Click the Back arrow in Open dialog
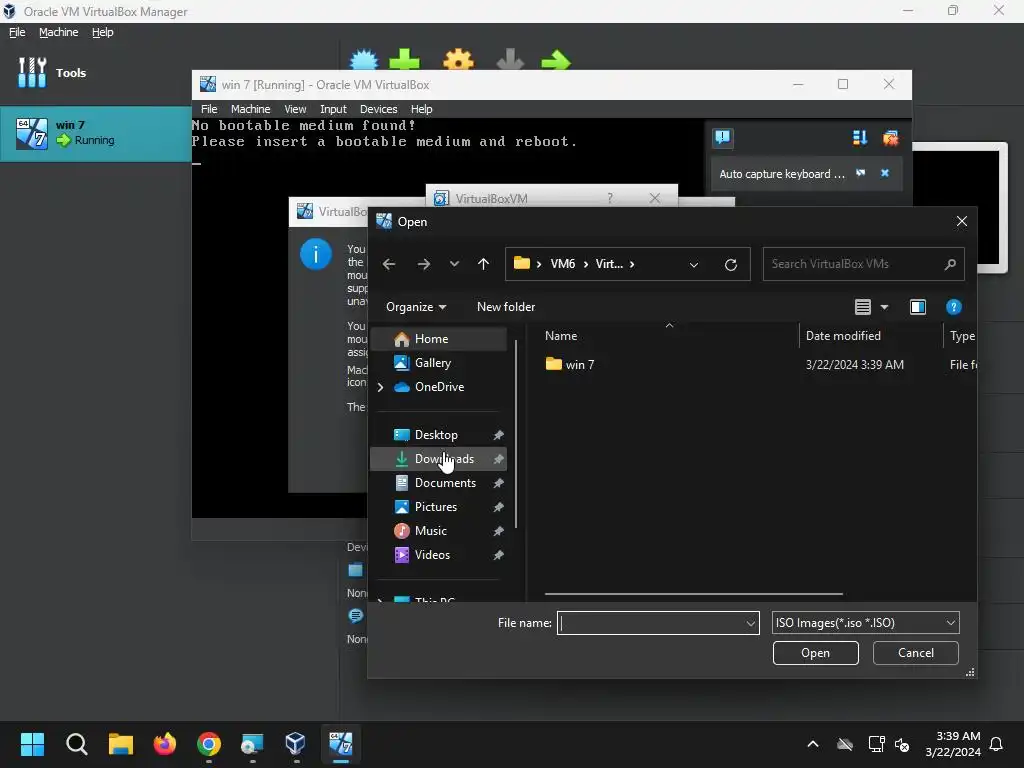 [x=389, y=264]
